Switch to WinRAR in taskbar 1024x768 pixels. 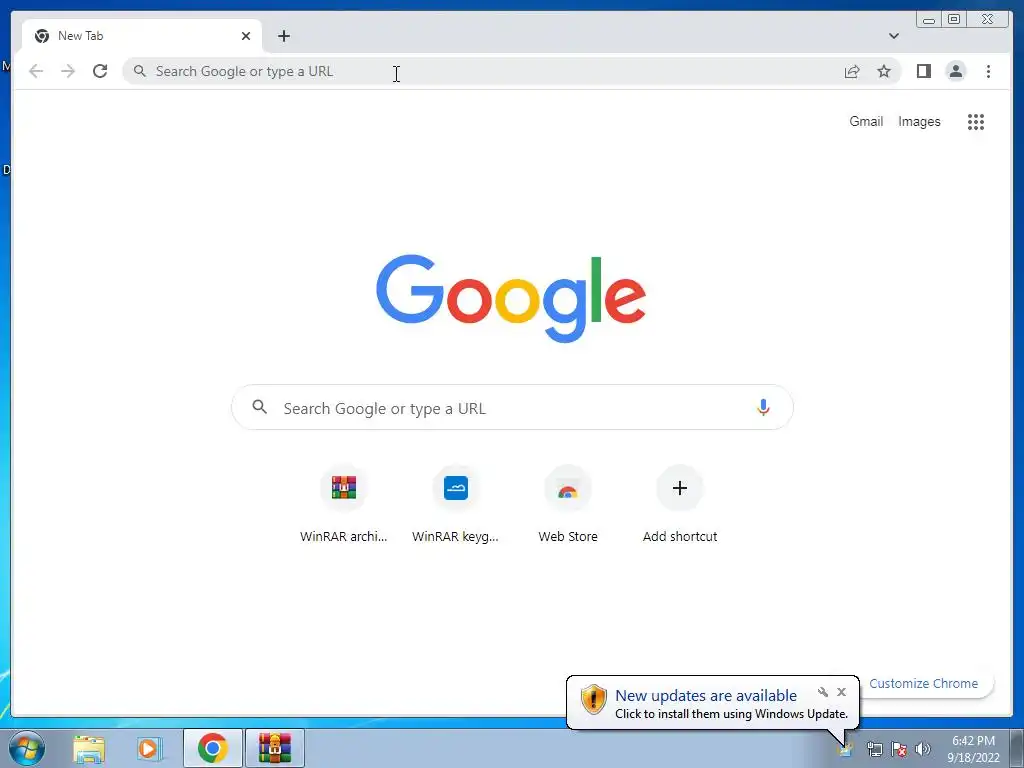[274, 748]
